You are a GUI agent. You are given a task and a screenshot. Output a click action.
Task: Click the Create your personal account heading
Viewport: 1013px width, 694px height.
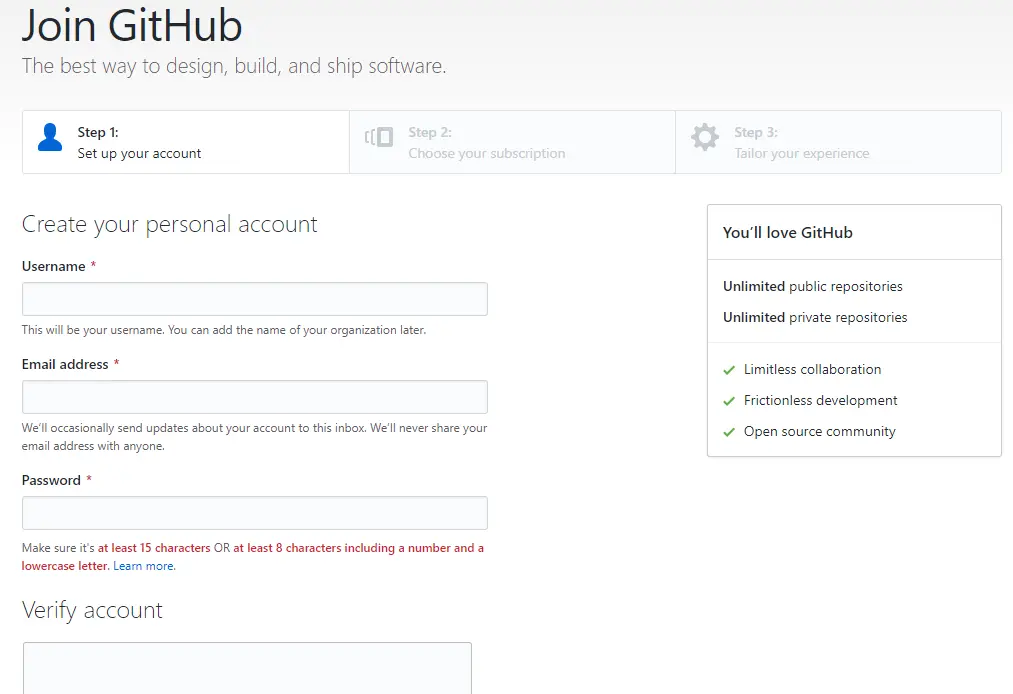(x=169, y=224)
